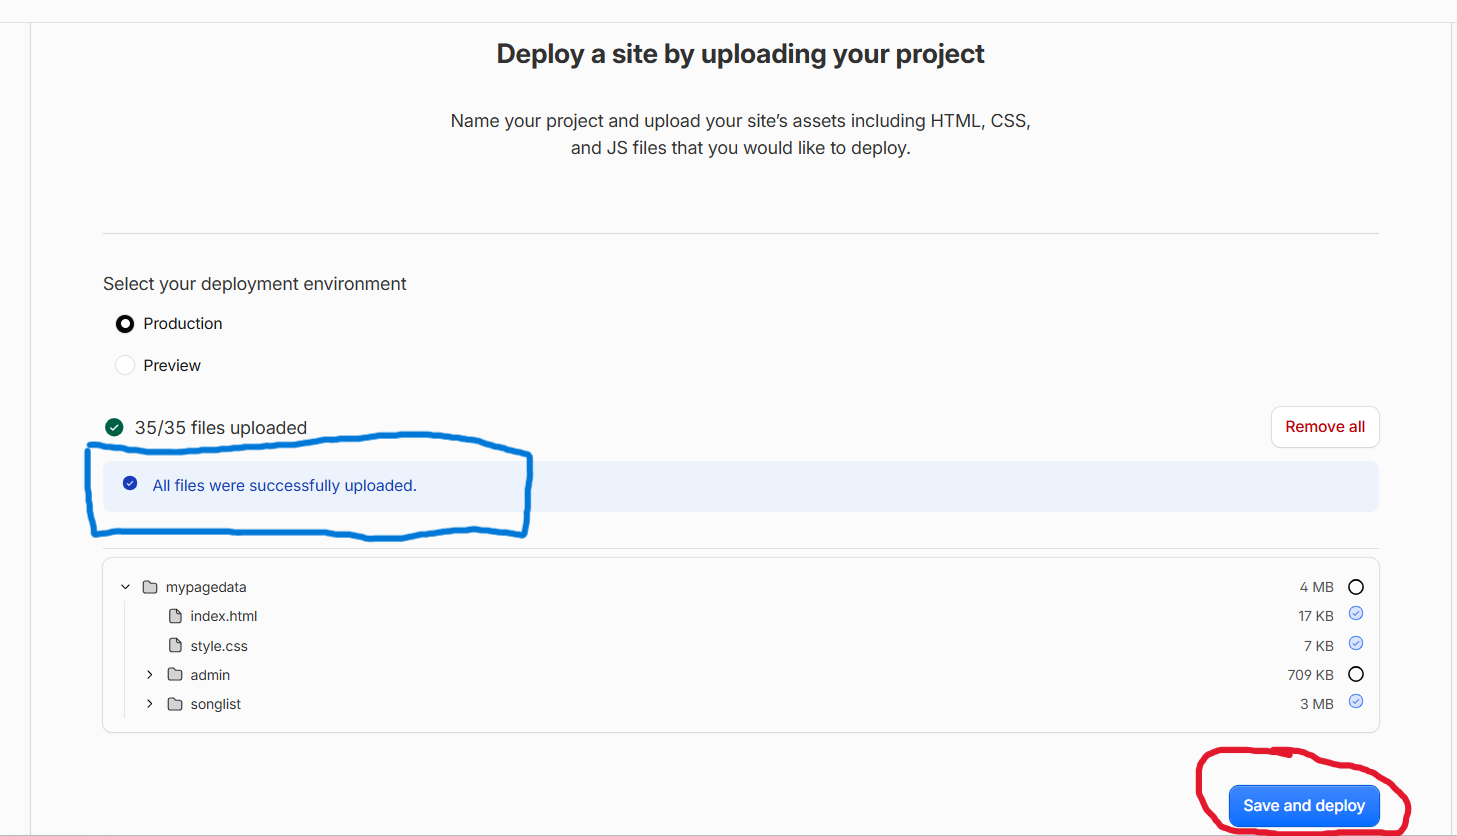The image size is (1457, 836).
Task: Click the blue check icon in the success banner
Action: click(x=130, y=484)
